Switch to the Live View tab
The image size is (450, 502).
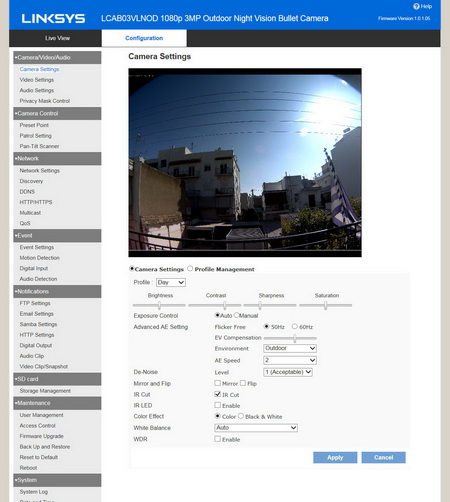pos(57,38)
